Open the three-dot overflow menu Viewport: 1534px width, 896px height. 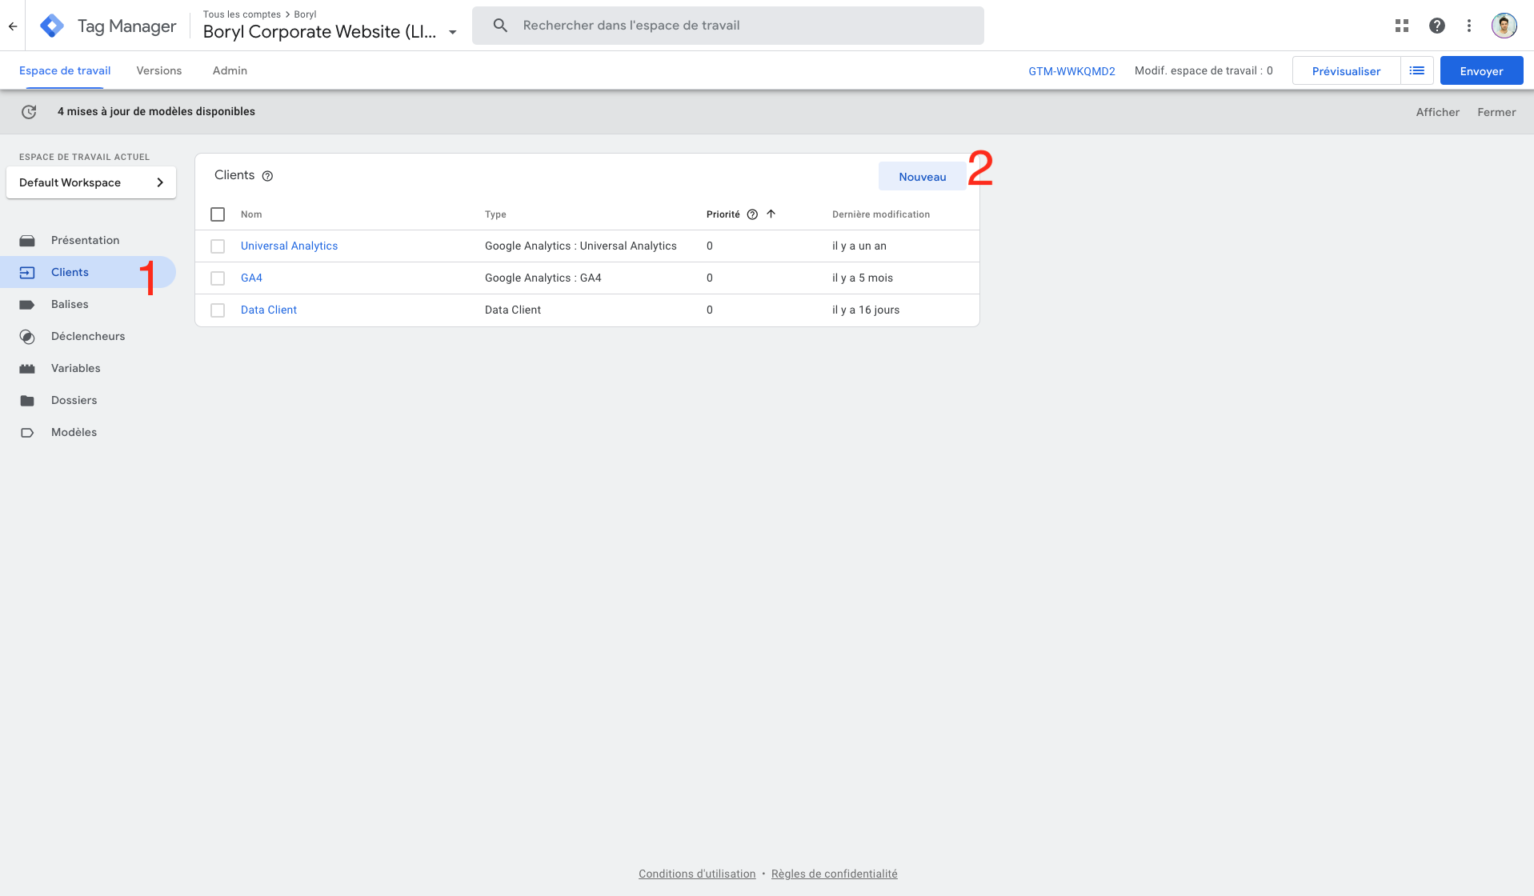click(x=1469, y=25)
